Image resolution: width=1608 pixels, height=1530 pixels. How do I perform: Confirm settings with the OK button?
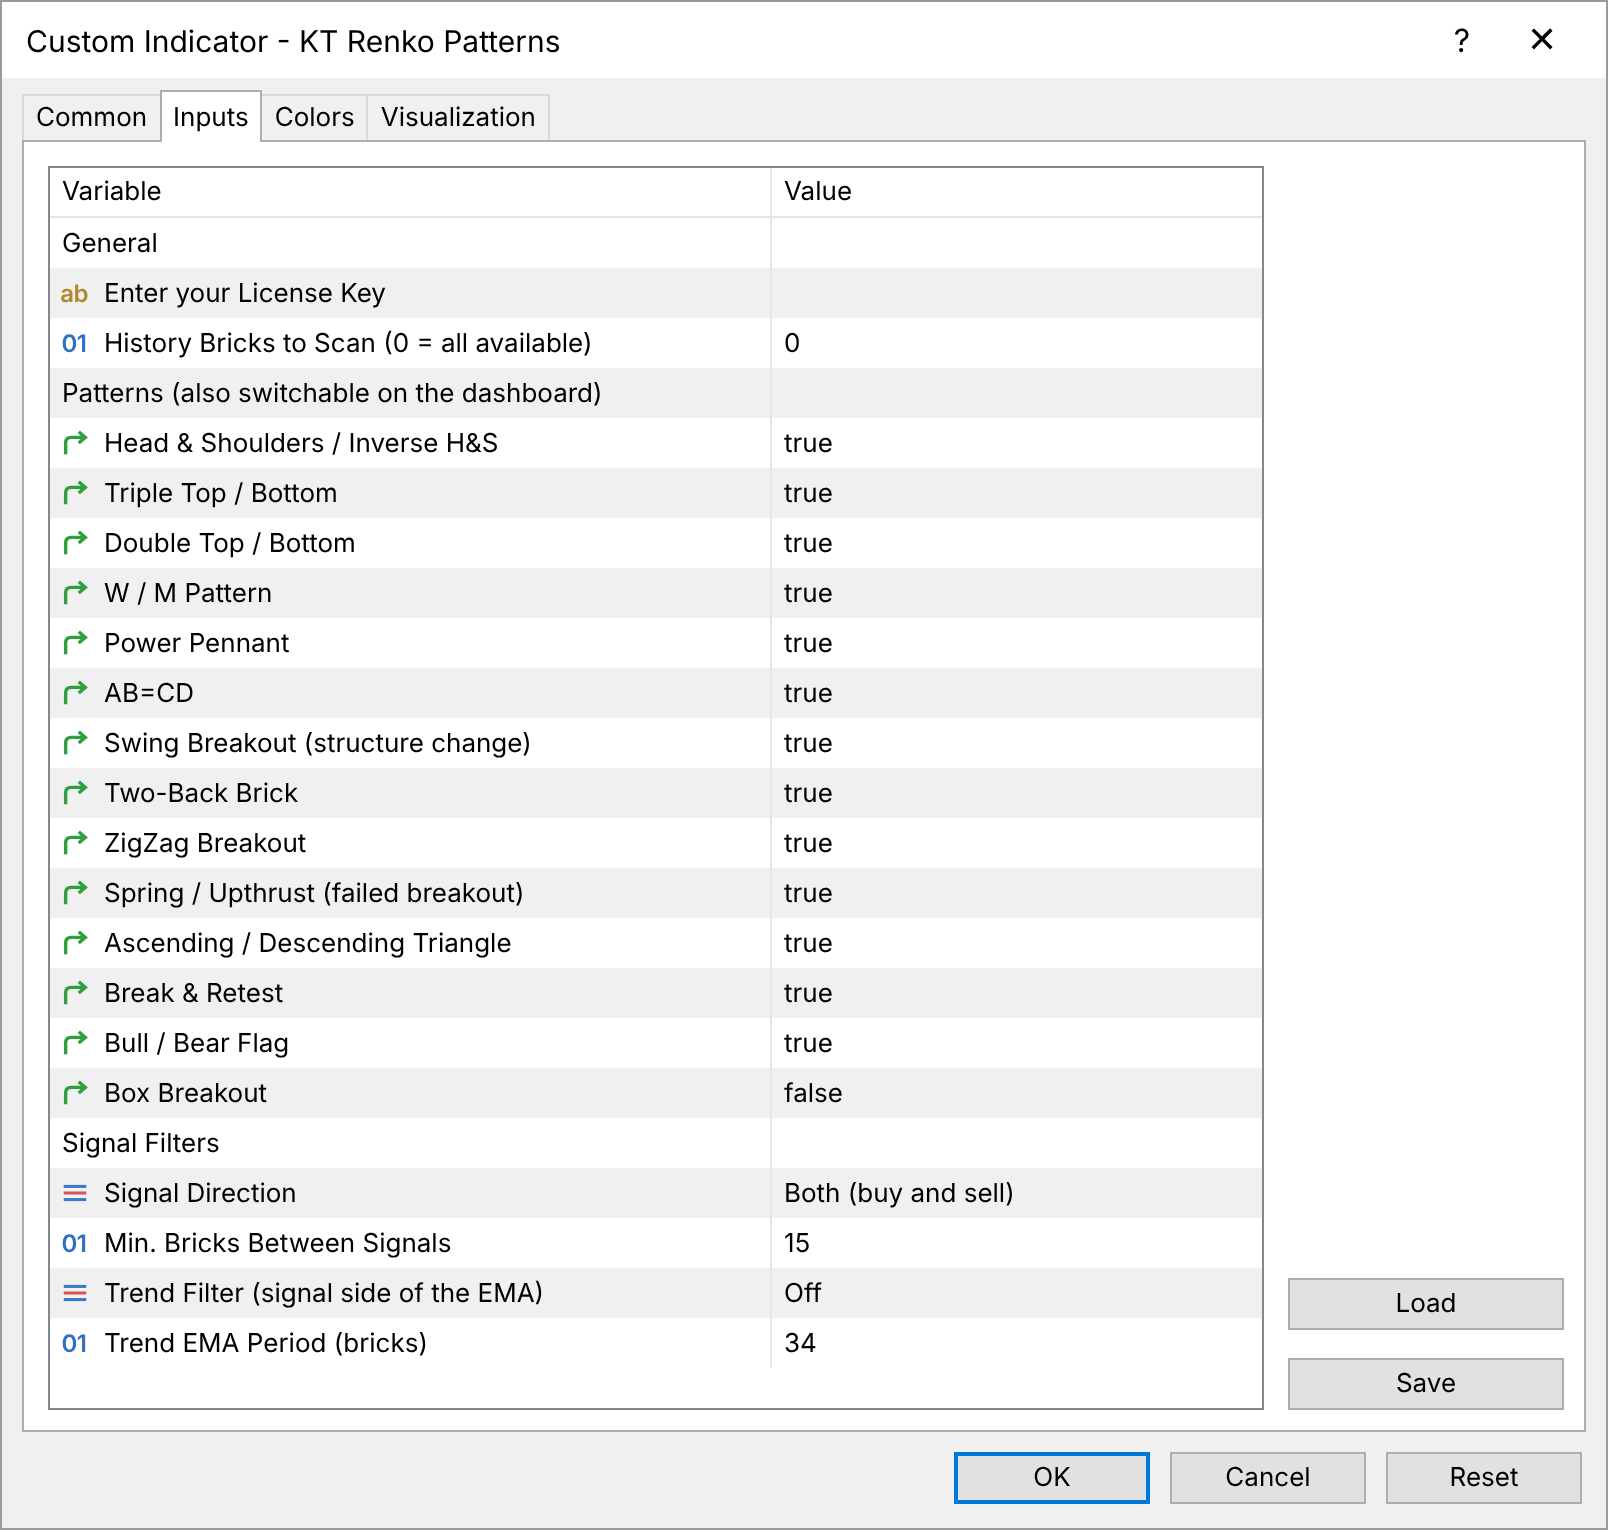1051,1477
